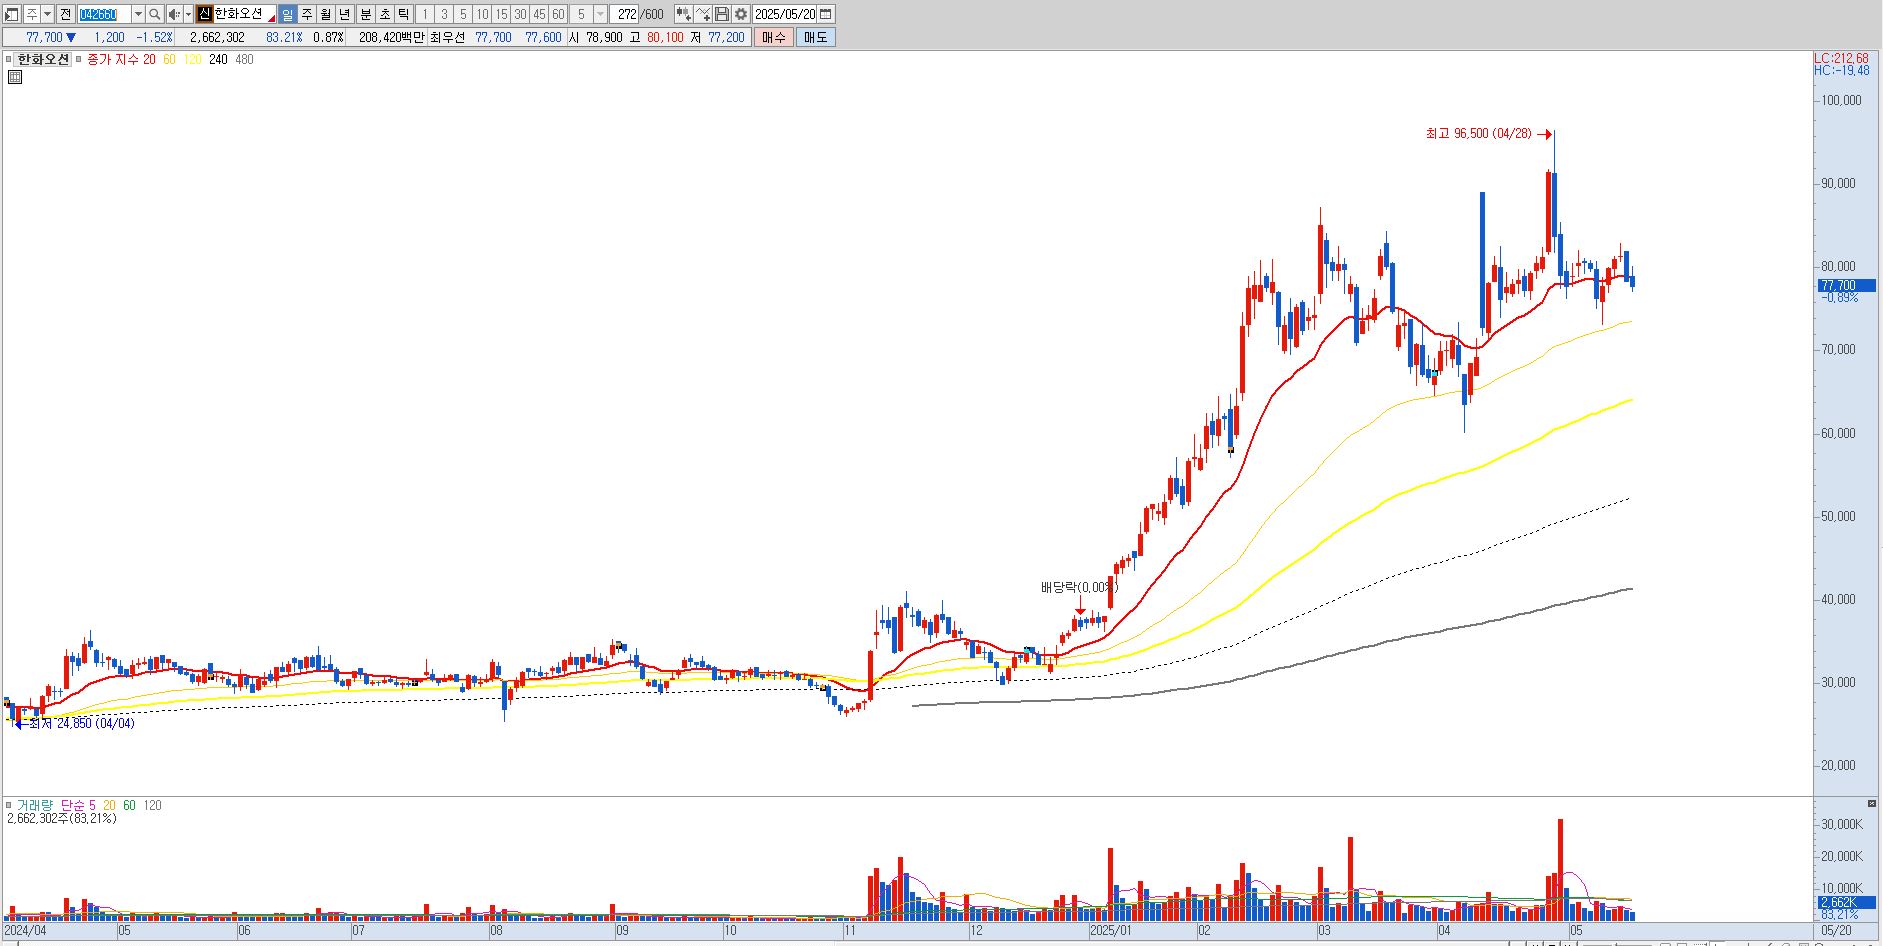
Task: Click small square marker before 한화오선 label
Action: click(x=9, y=59)
